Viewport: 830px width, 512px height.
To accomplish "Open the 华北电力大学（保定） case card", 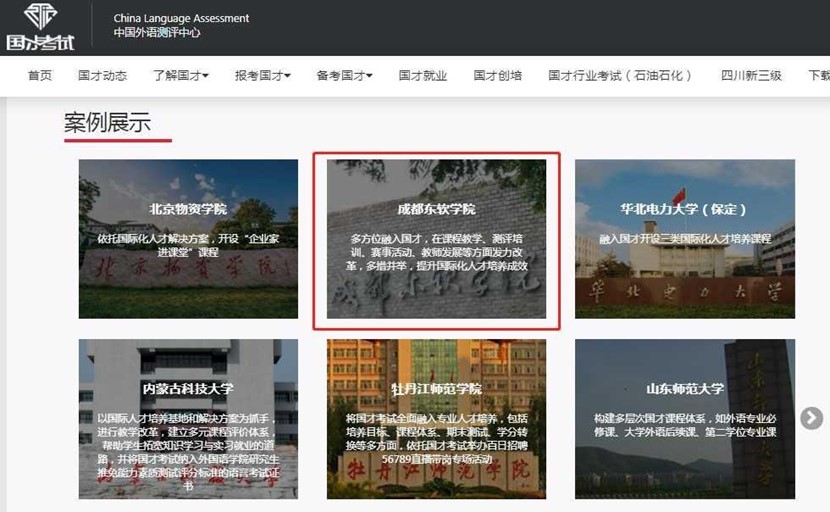I will click(685, 239).
